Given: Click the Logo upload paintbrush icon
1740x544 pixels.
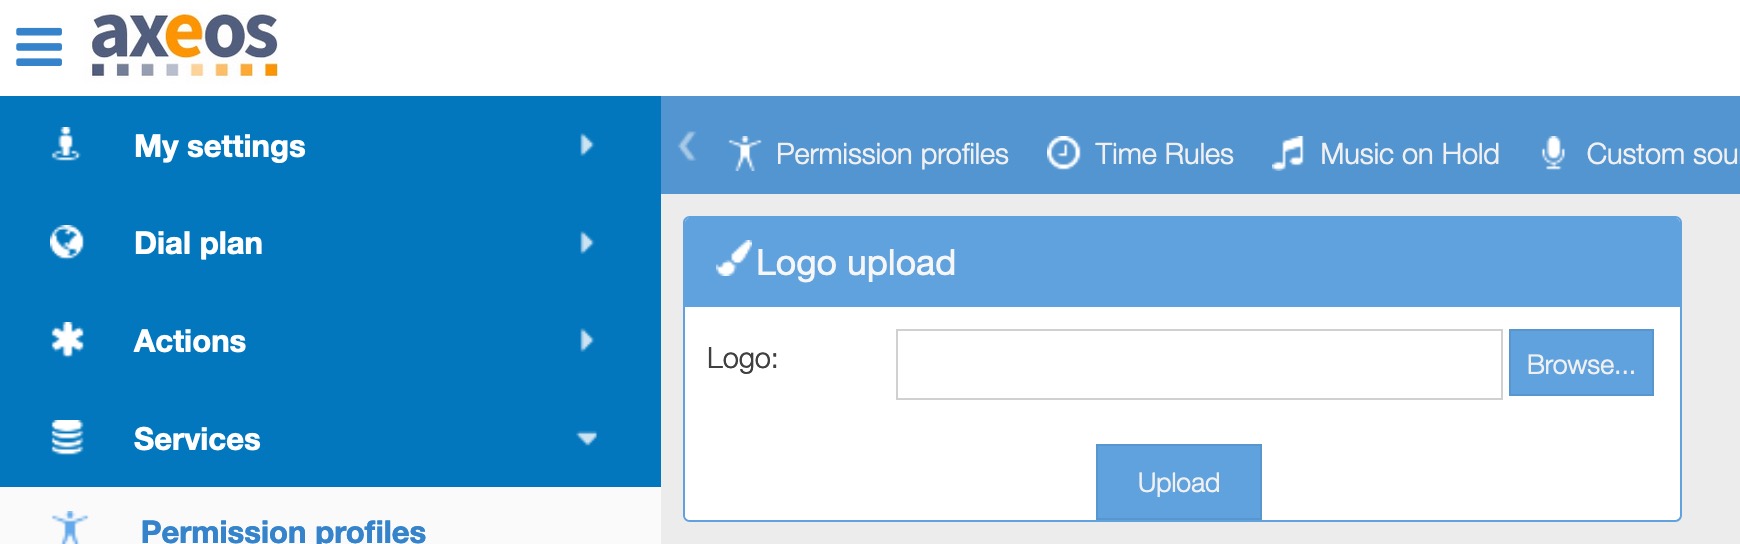Looking at the screenshot, I should point(733,259).
